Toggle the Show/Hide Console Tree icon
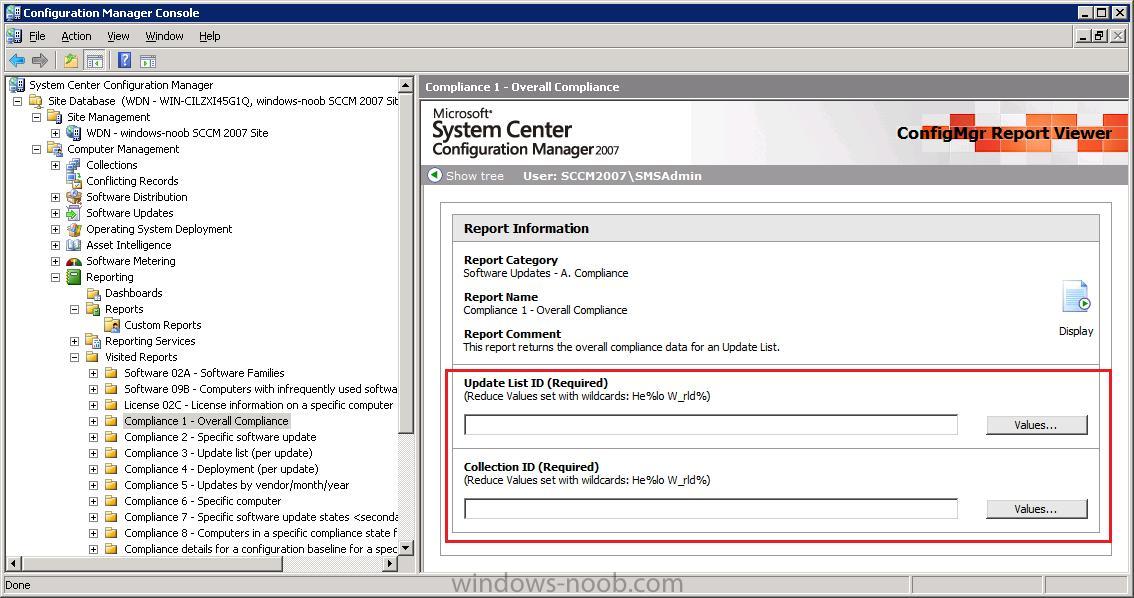 (x=94, y=61)
